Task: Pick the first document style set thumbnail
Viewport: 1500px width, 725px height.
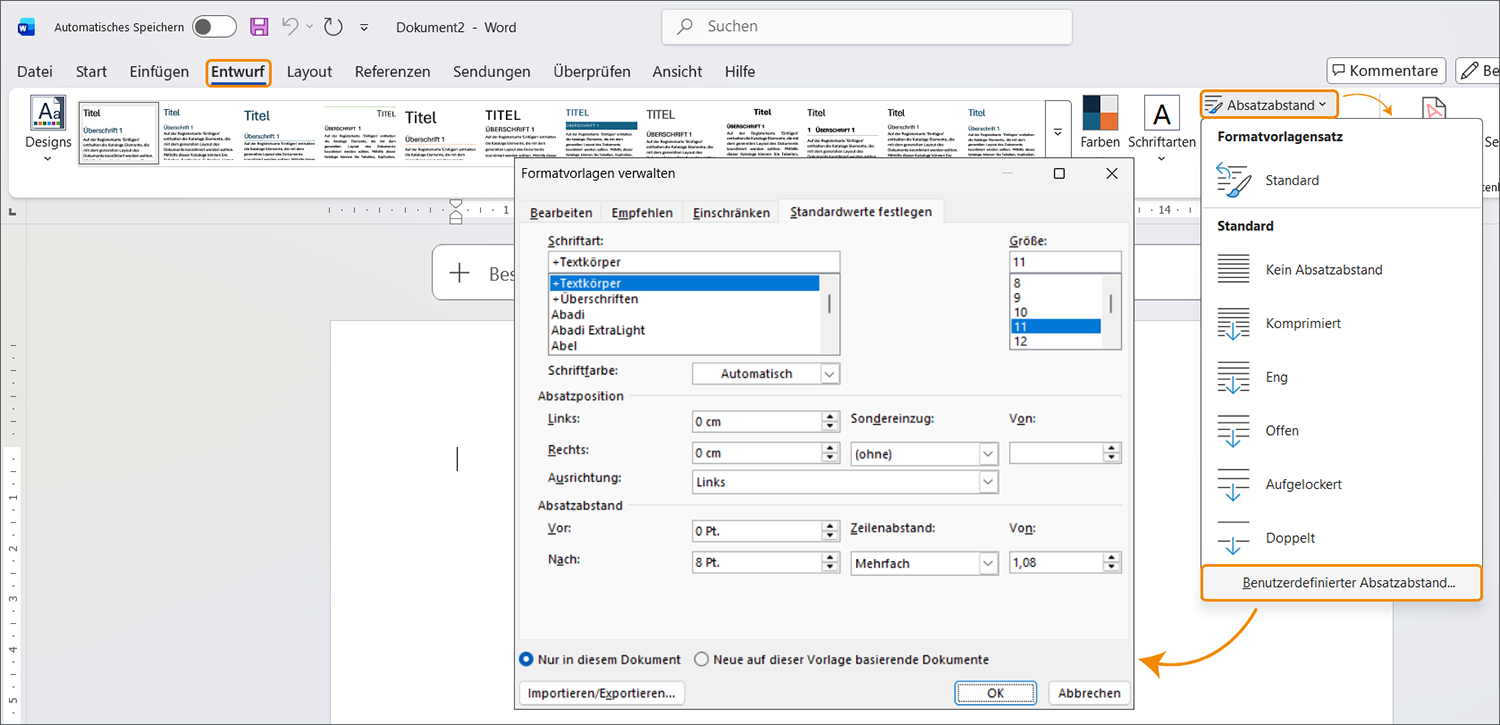Action: (119, 133)
